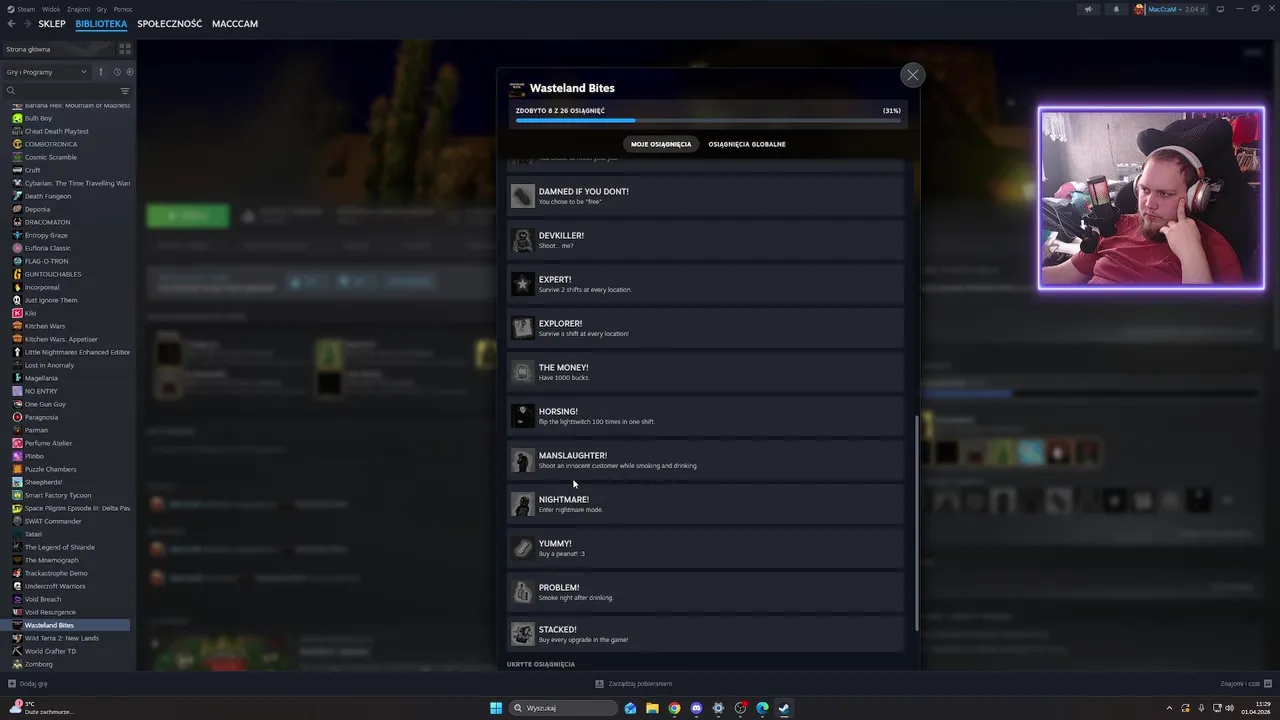Show hidden system tray icons

click(1169, 708)
